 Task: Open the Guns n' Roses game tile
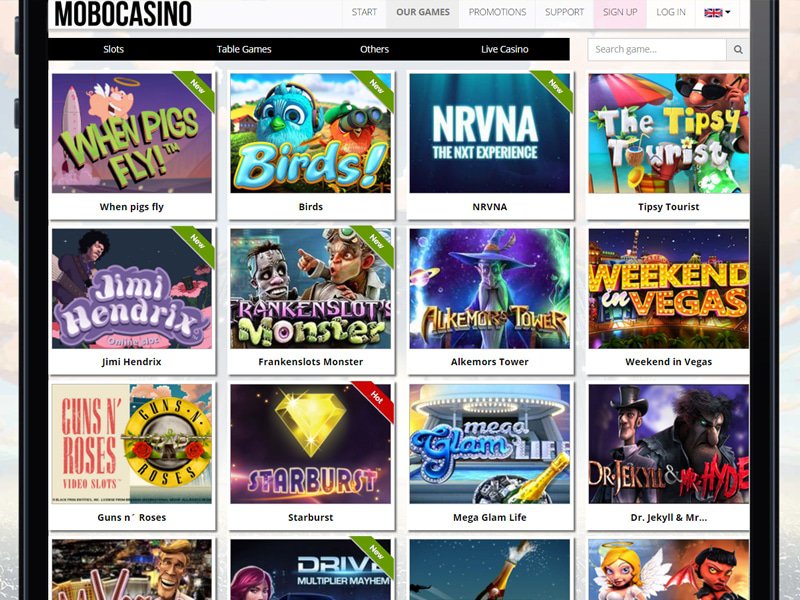[x=132, y=444]
